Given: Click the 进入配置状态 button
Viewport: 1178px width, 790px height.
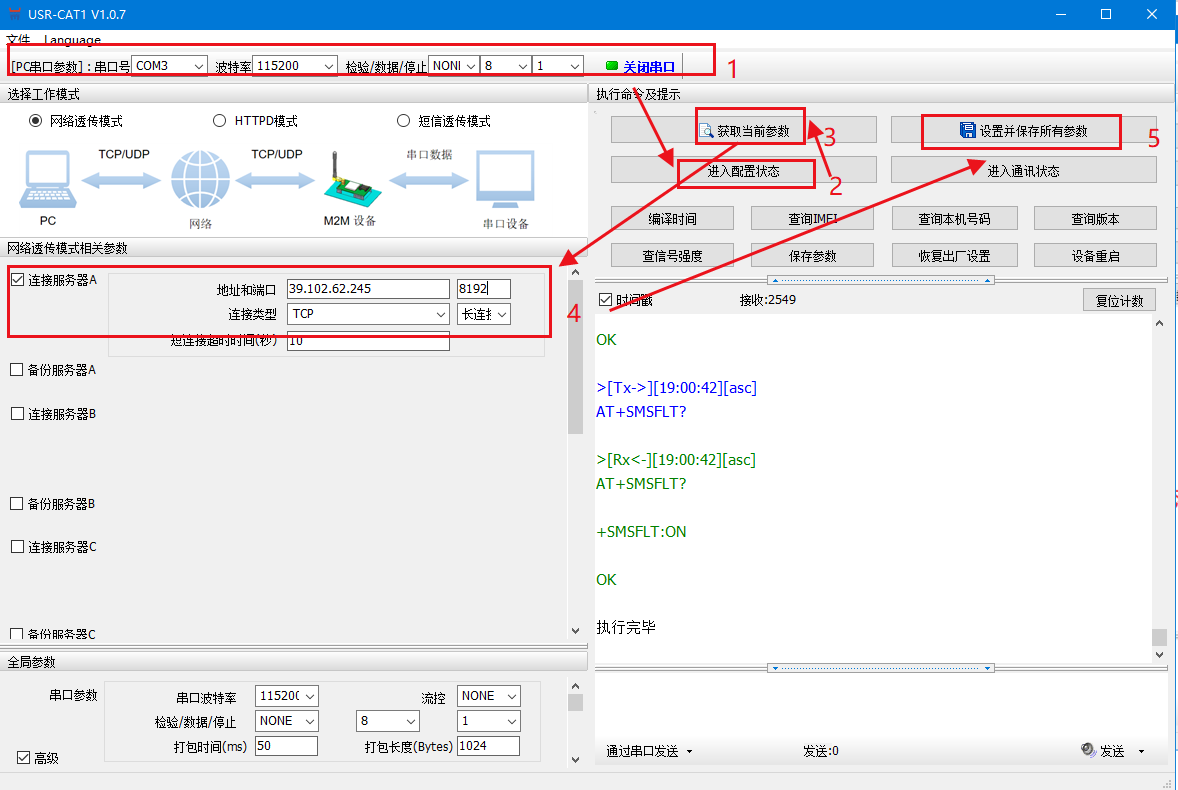Looking at the screenshot, I should (x=743, y=171).
